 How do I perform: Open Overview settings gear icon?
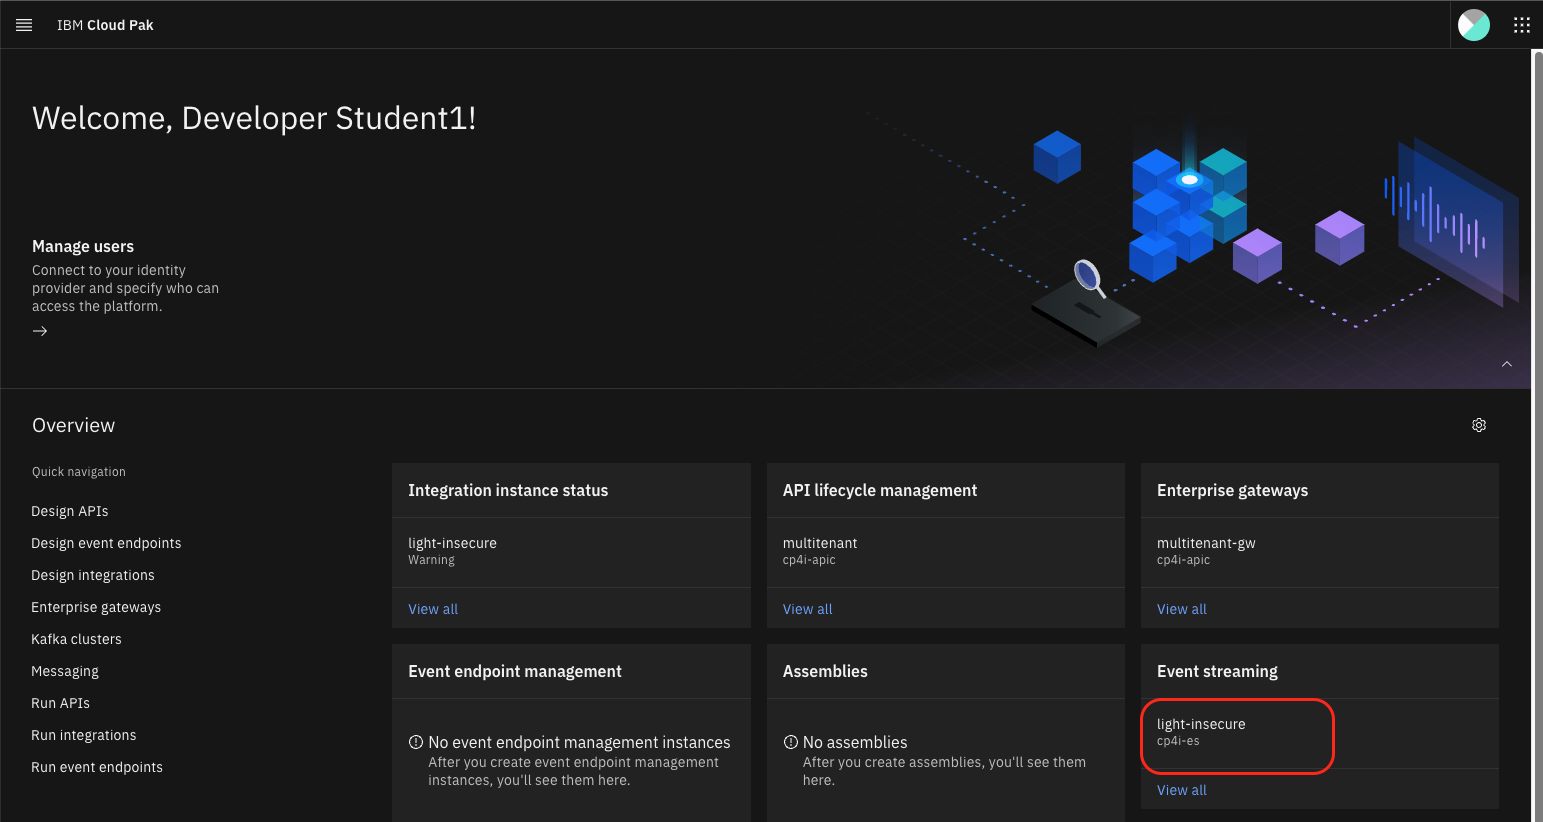[x=1479, y=425]
